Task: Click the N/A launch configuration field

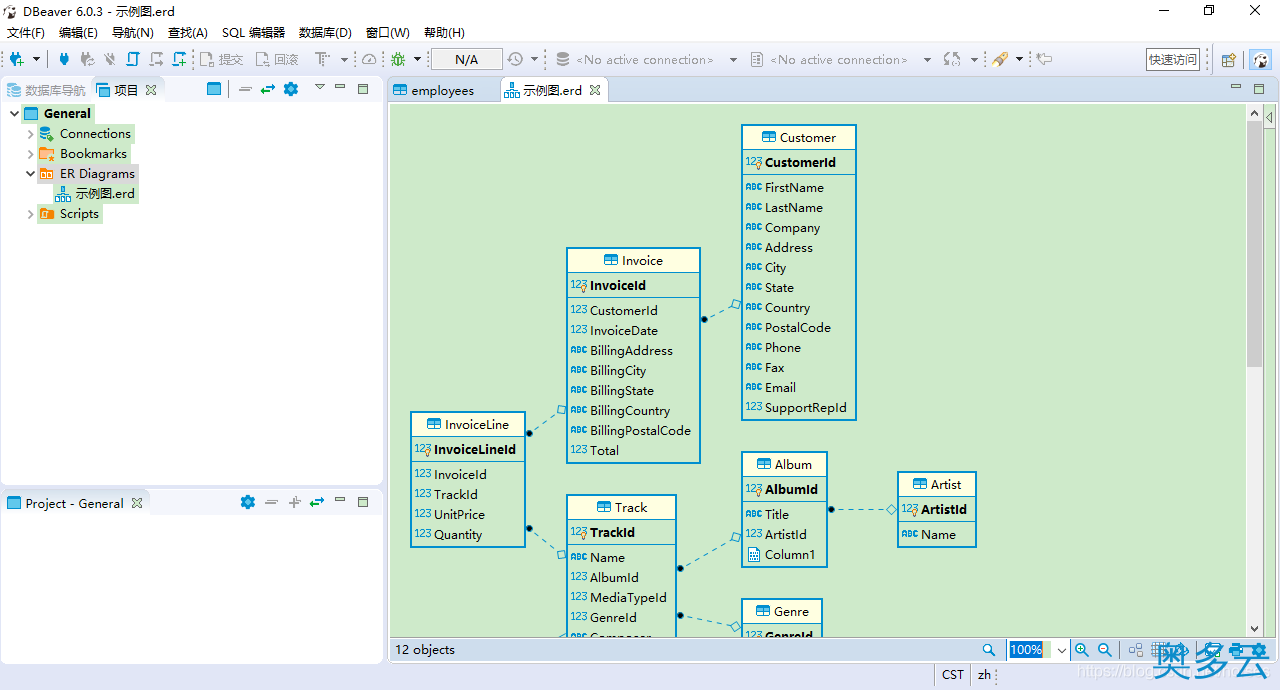Action: (466, 60)
